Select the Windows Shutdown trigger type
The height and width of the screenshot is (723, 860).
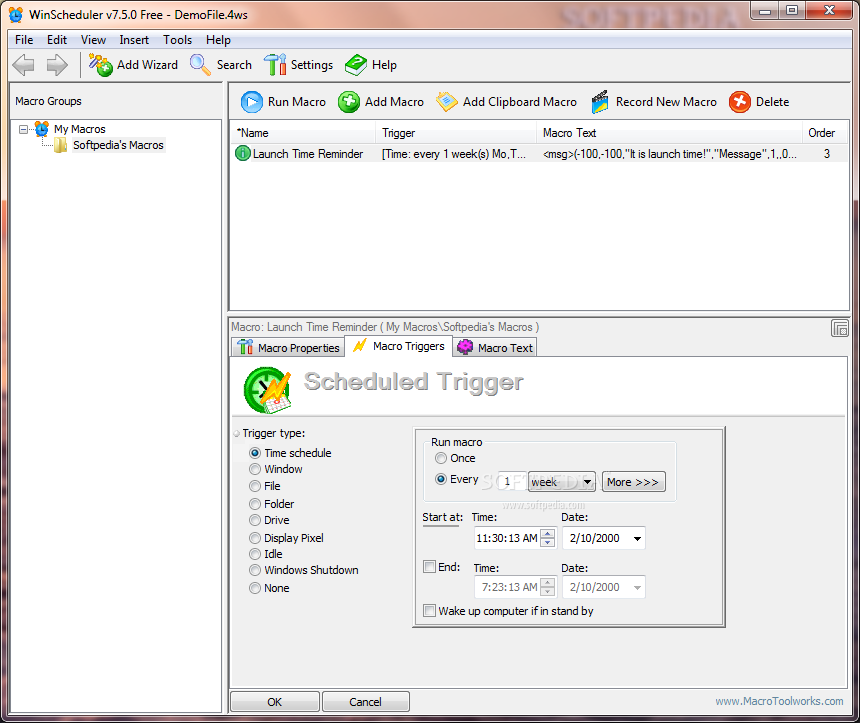tap(254, 571)
